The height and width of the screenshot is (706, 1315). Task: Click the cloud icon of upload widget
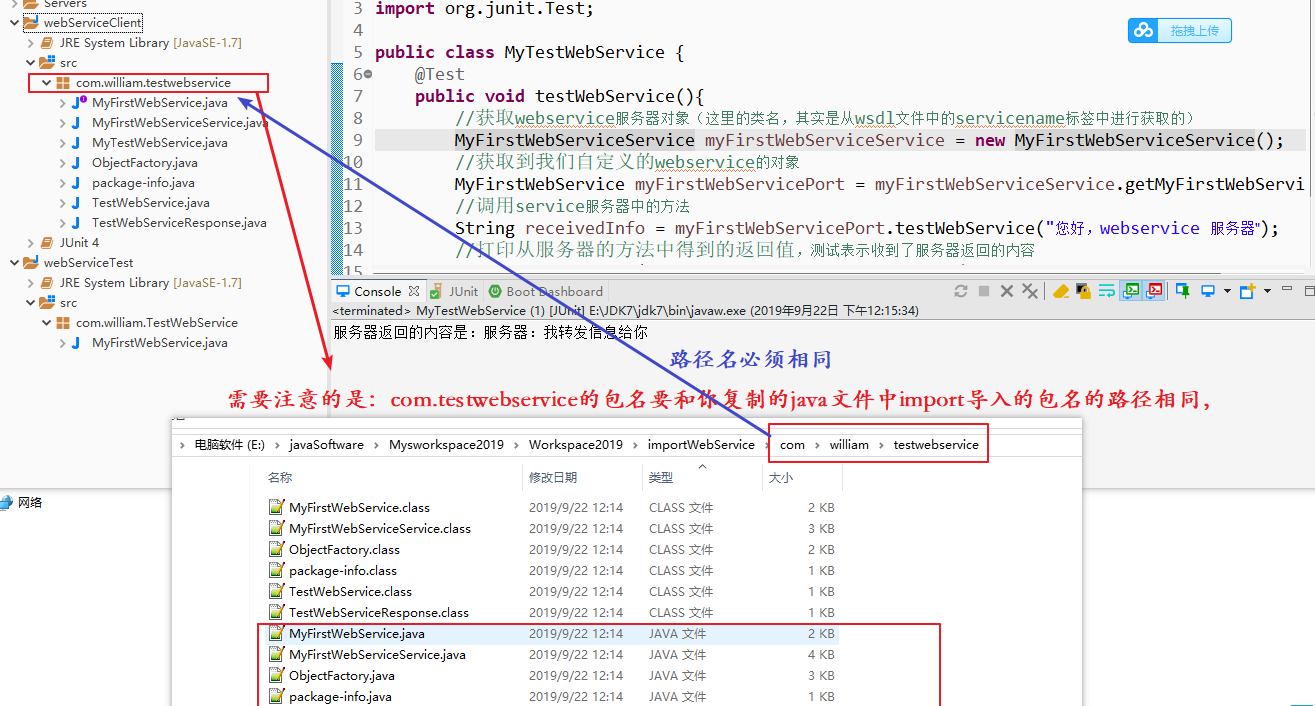1142,31
